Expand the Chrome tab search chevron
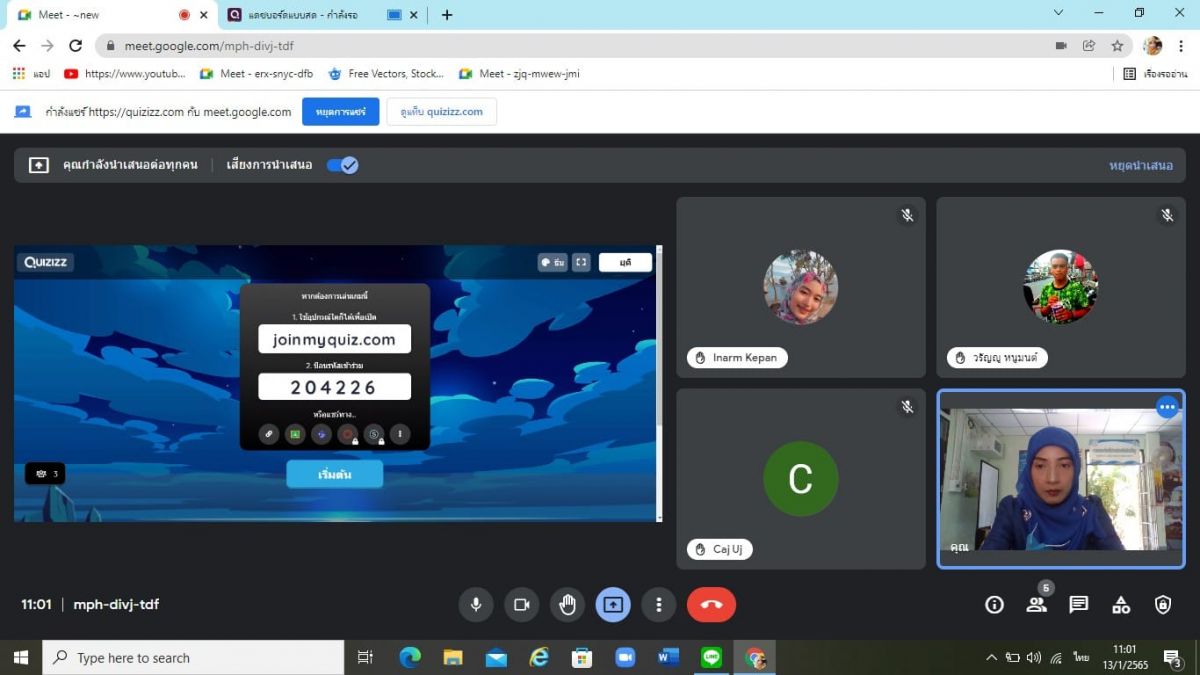The height and width of the screenshot is (675, 1200). 1058,14
